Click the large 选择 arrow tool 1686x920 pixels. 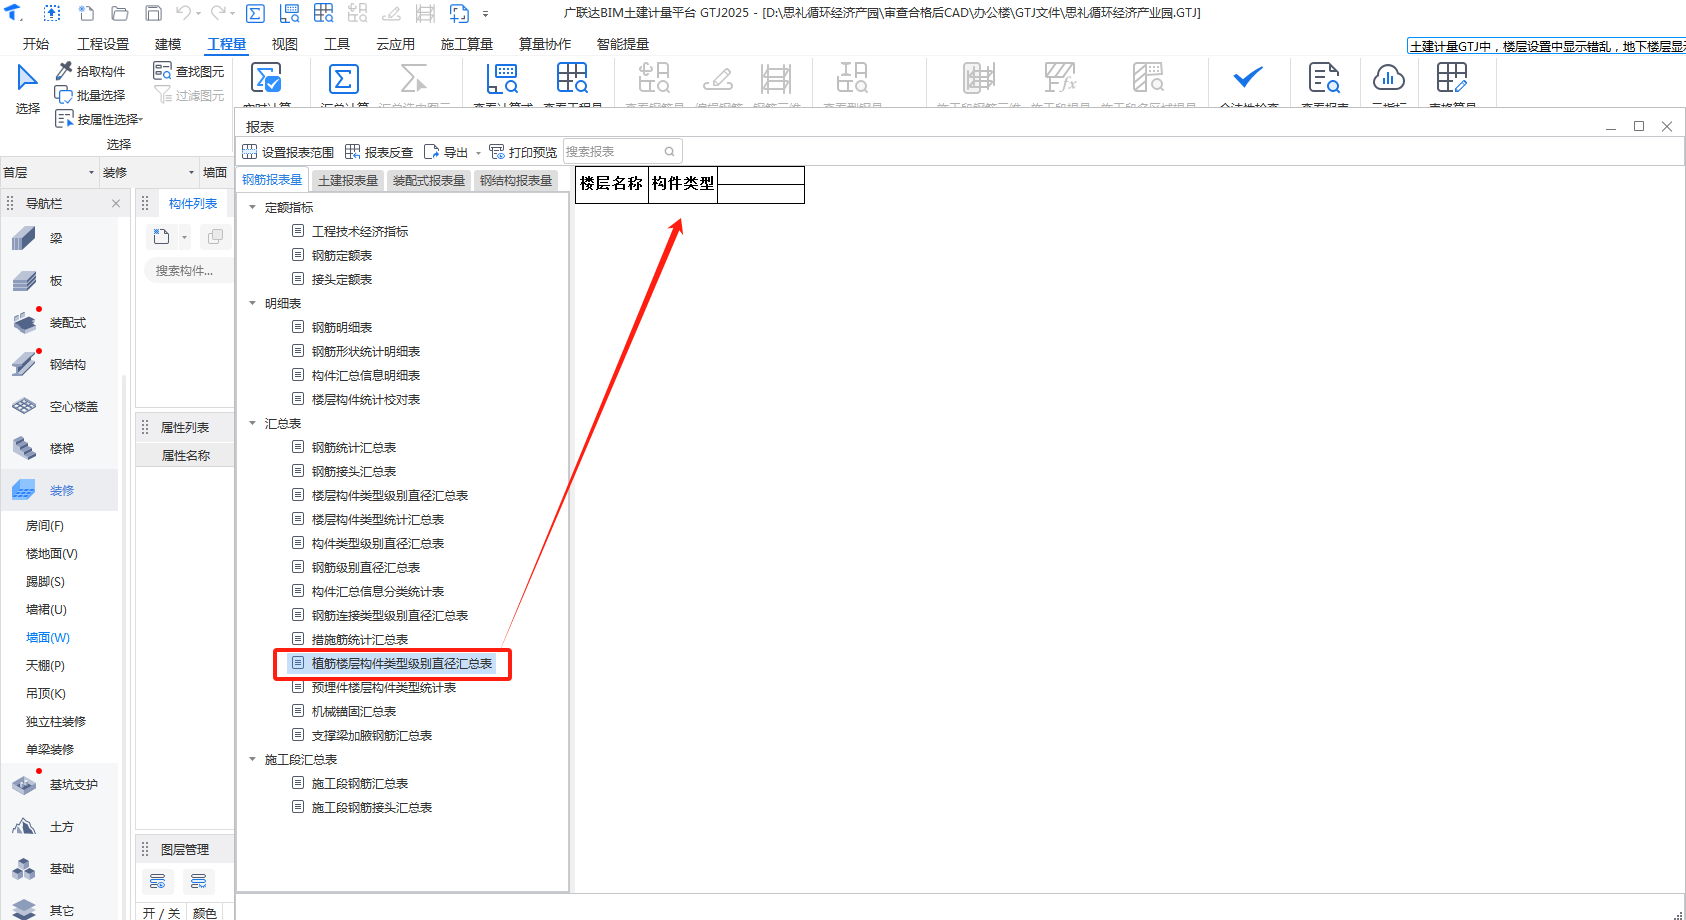[27, 88]
